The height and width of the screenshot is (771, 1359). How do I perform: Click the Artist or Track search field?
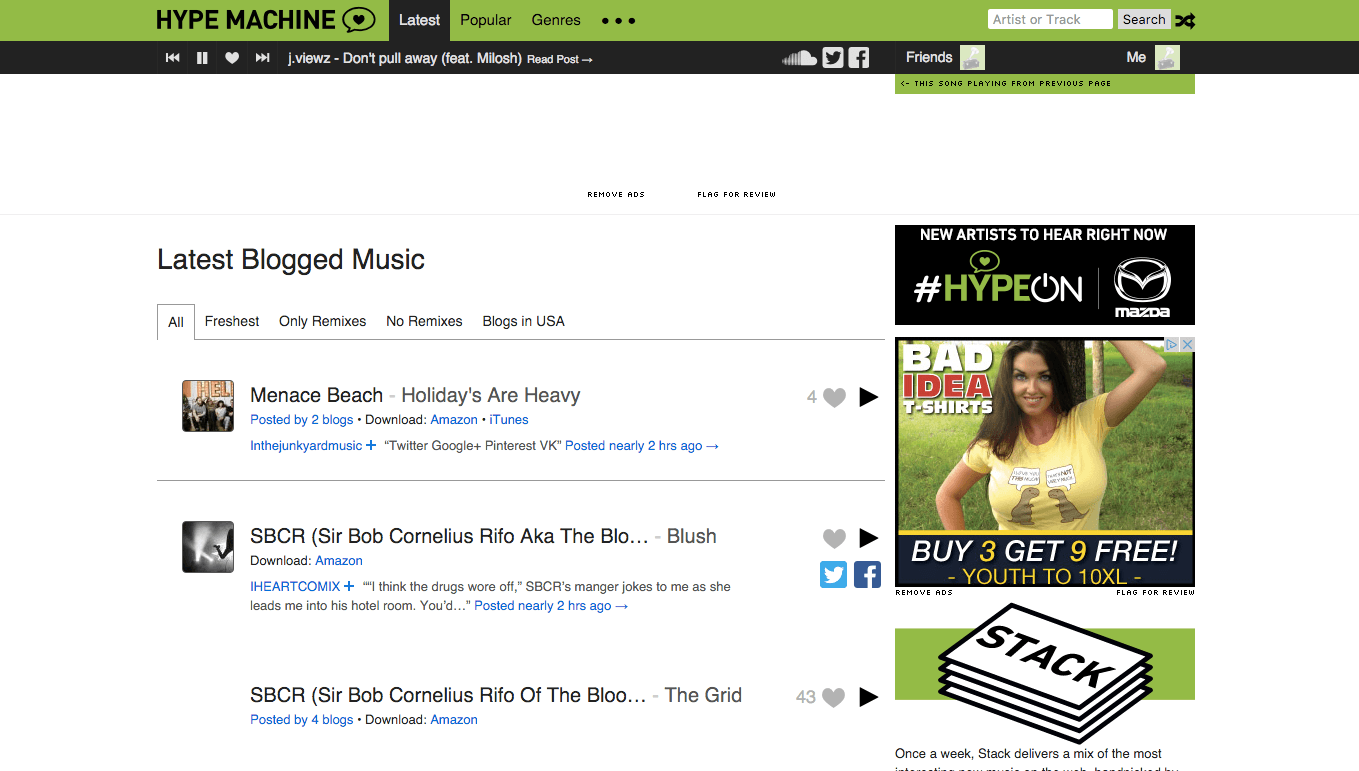[x=1050, y=19]
